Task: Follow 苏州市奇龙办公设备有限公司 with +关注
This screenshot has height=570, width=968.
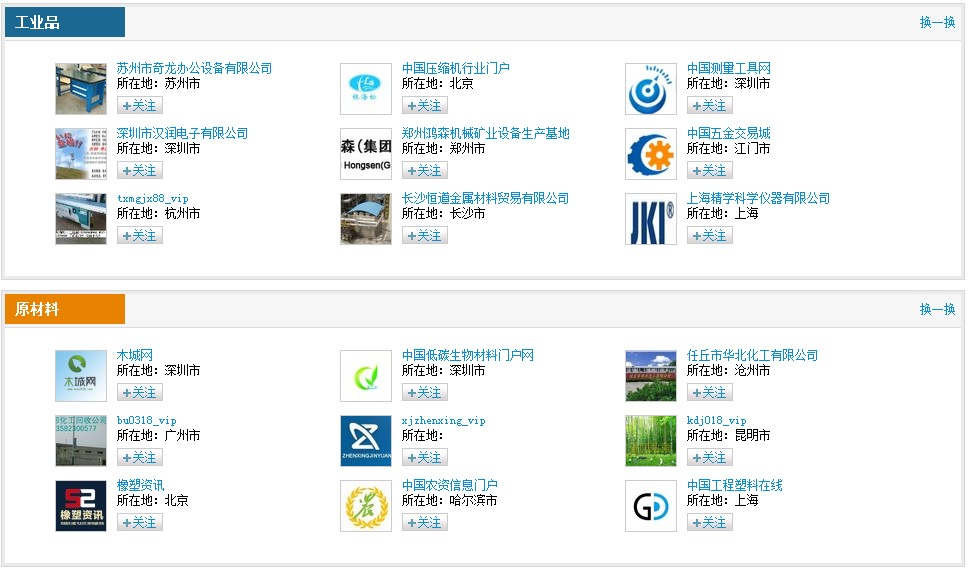Action: (139, 105)
